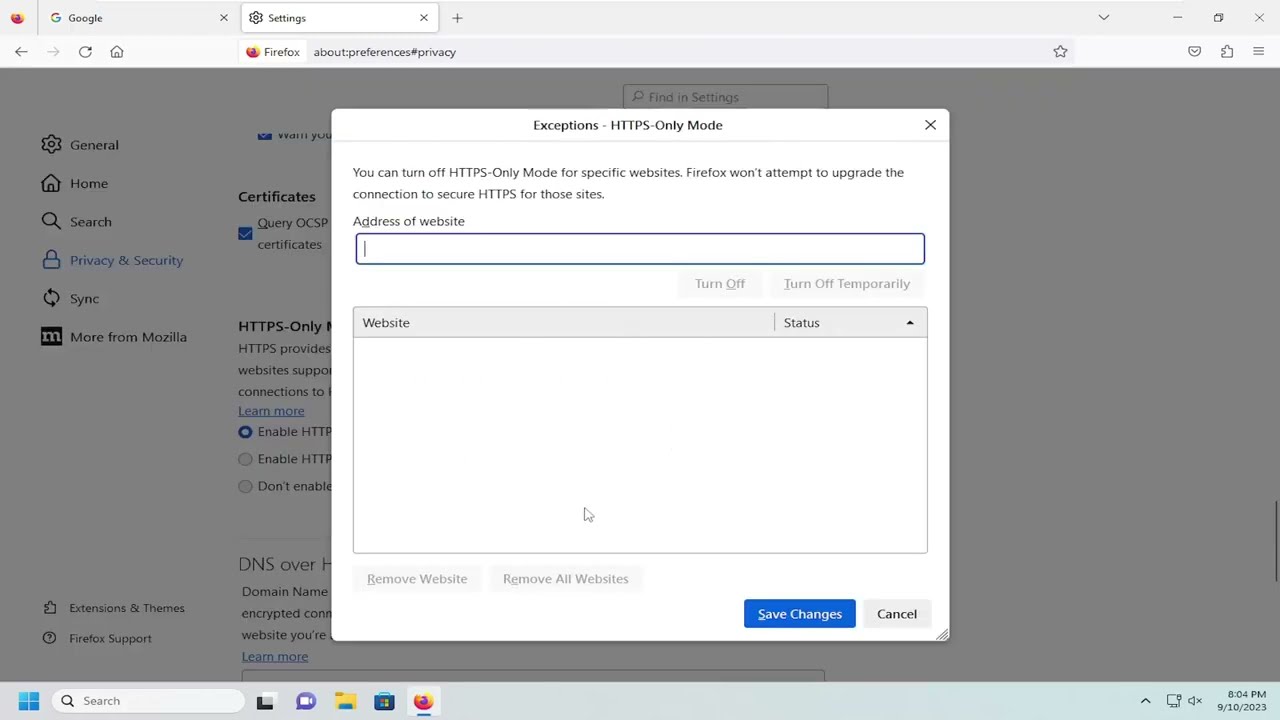
Task: Open the General settings category
Action: [x=80, y=145]
